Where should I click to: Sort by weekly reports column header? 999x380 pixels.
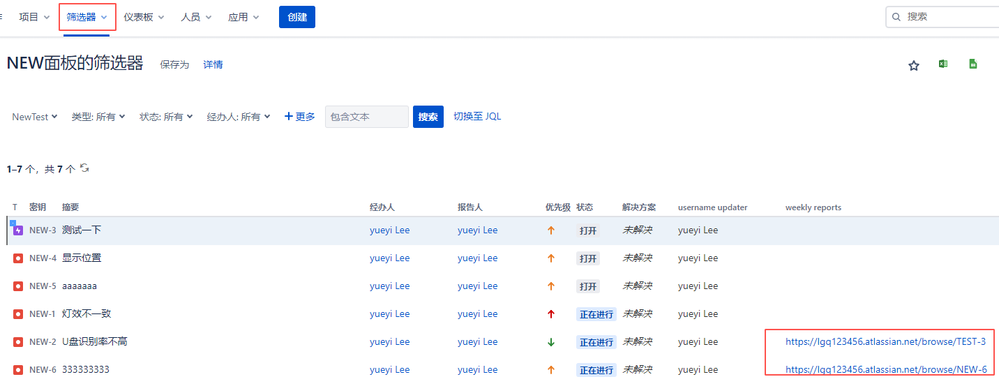[813, 207]
